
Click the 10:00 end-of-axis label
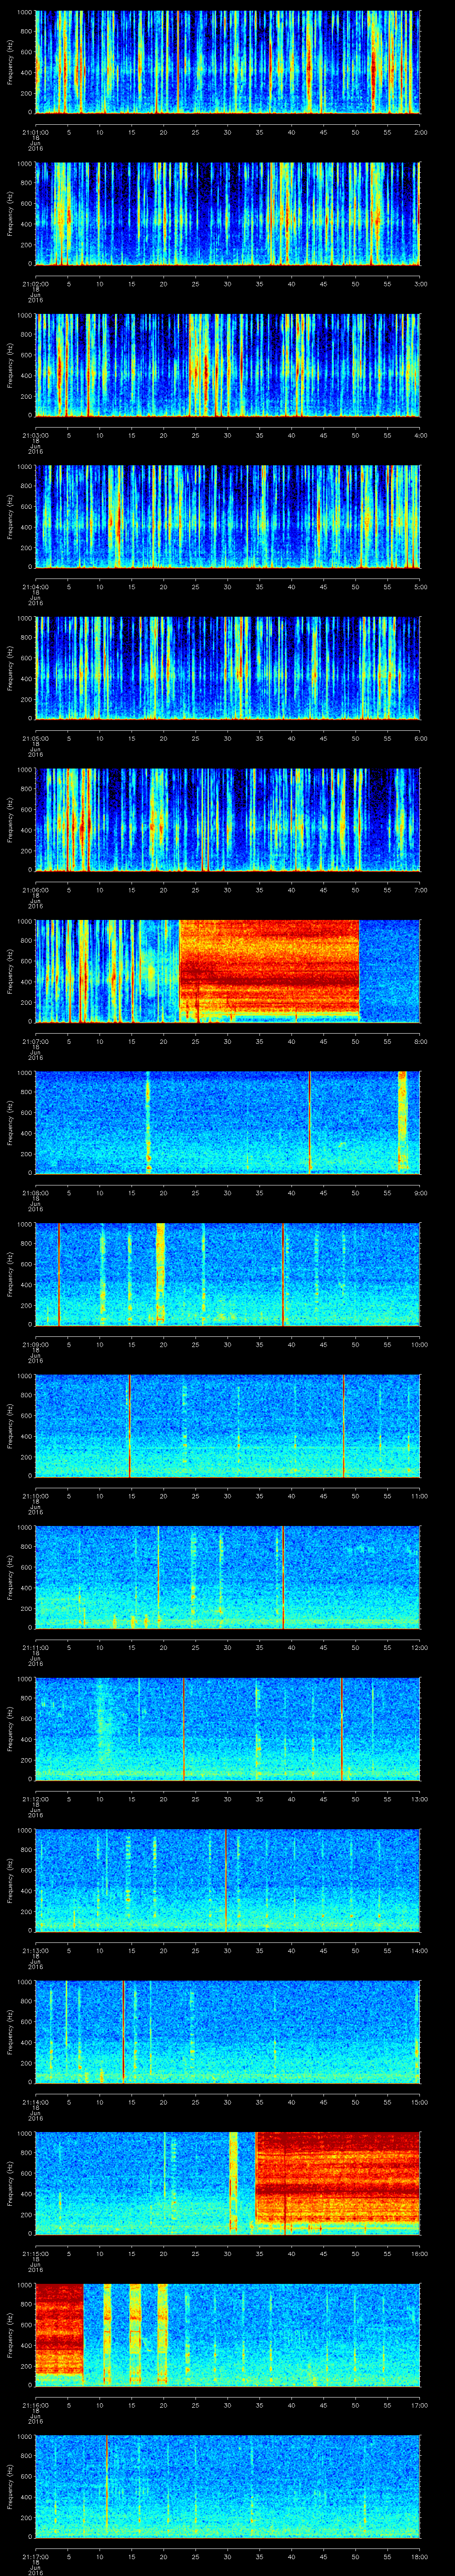(419, 1344)
